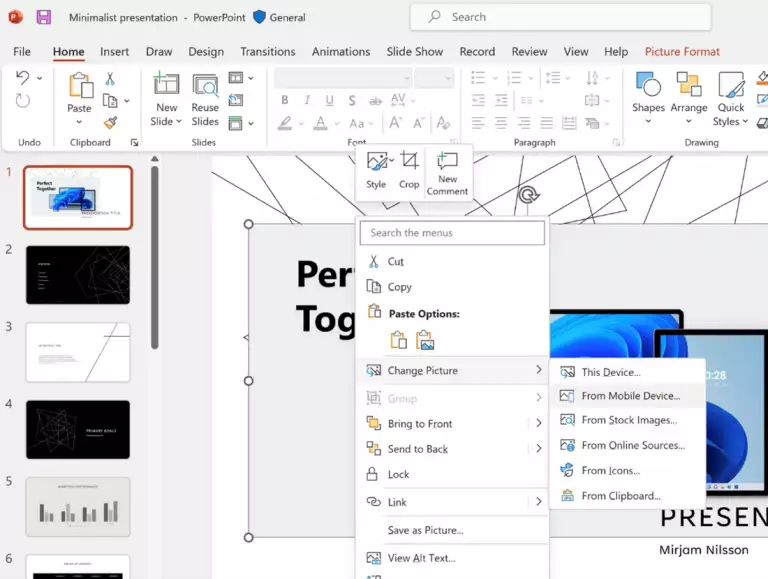Switch to the Picture Format tab
The width and height of the screenshot is (768, 579).
[x=682, y=52]
